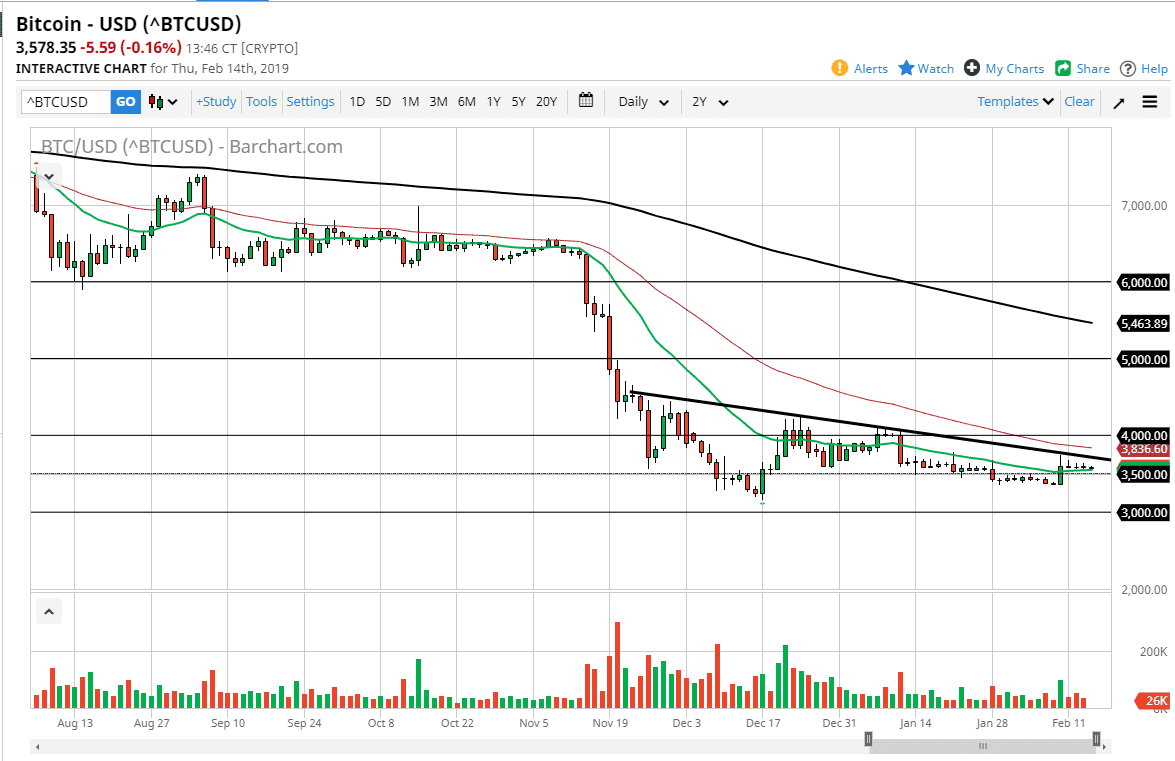Open My Charts plus icon
Viewport: 1175px width, 761px height.
pyautogui.click(x=972, y=68)
